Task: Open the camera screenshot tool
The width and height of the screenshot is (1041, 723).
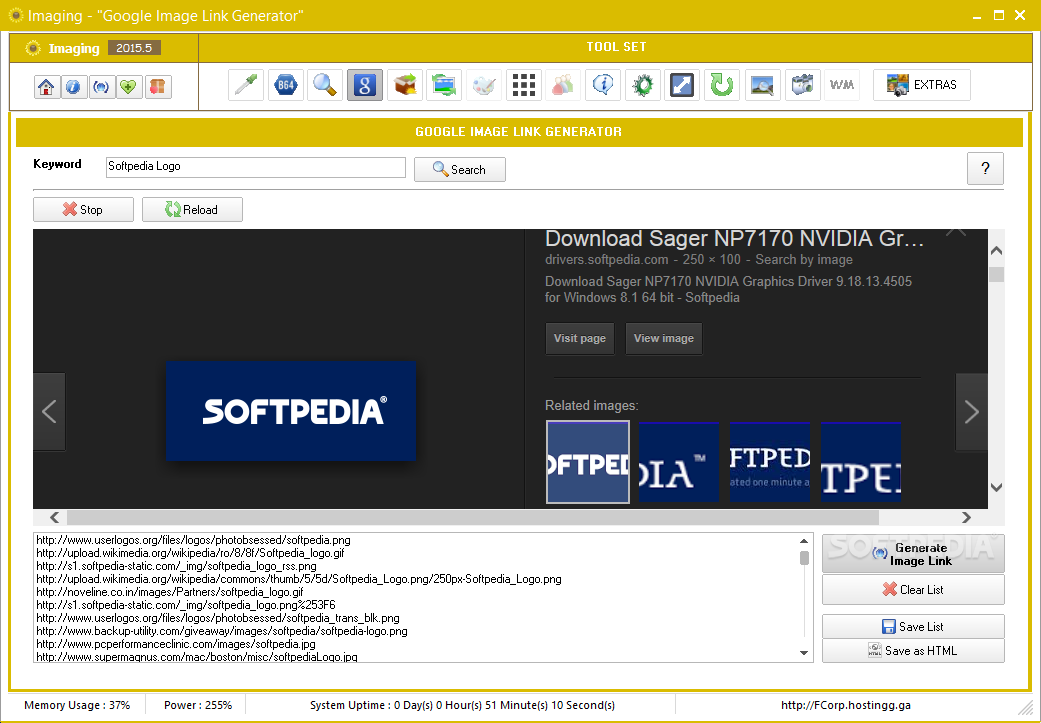Action: tap(802, 85)
